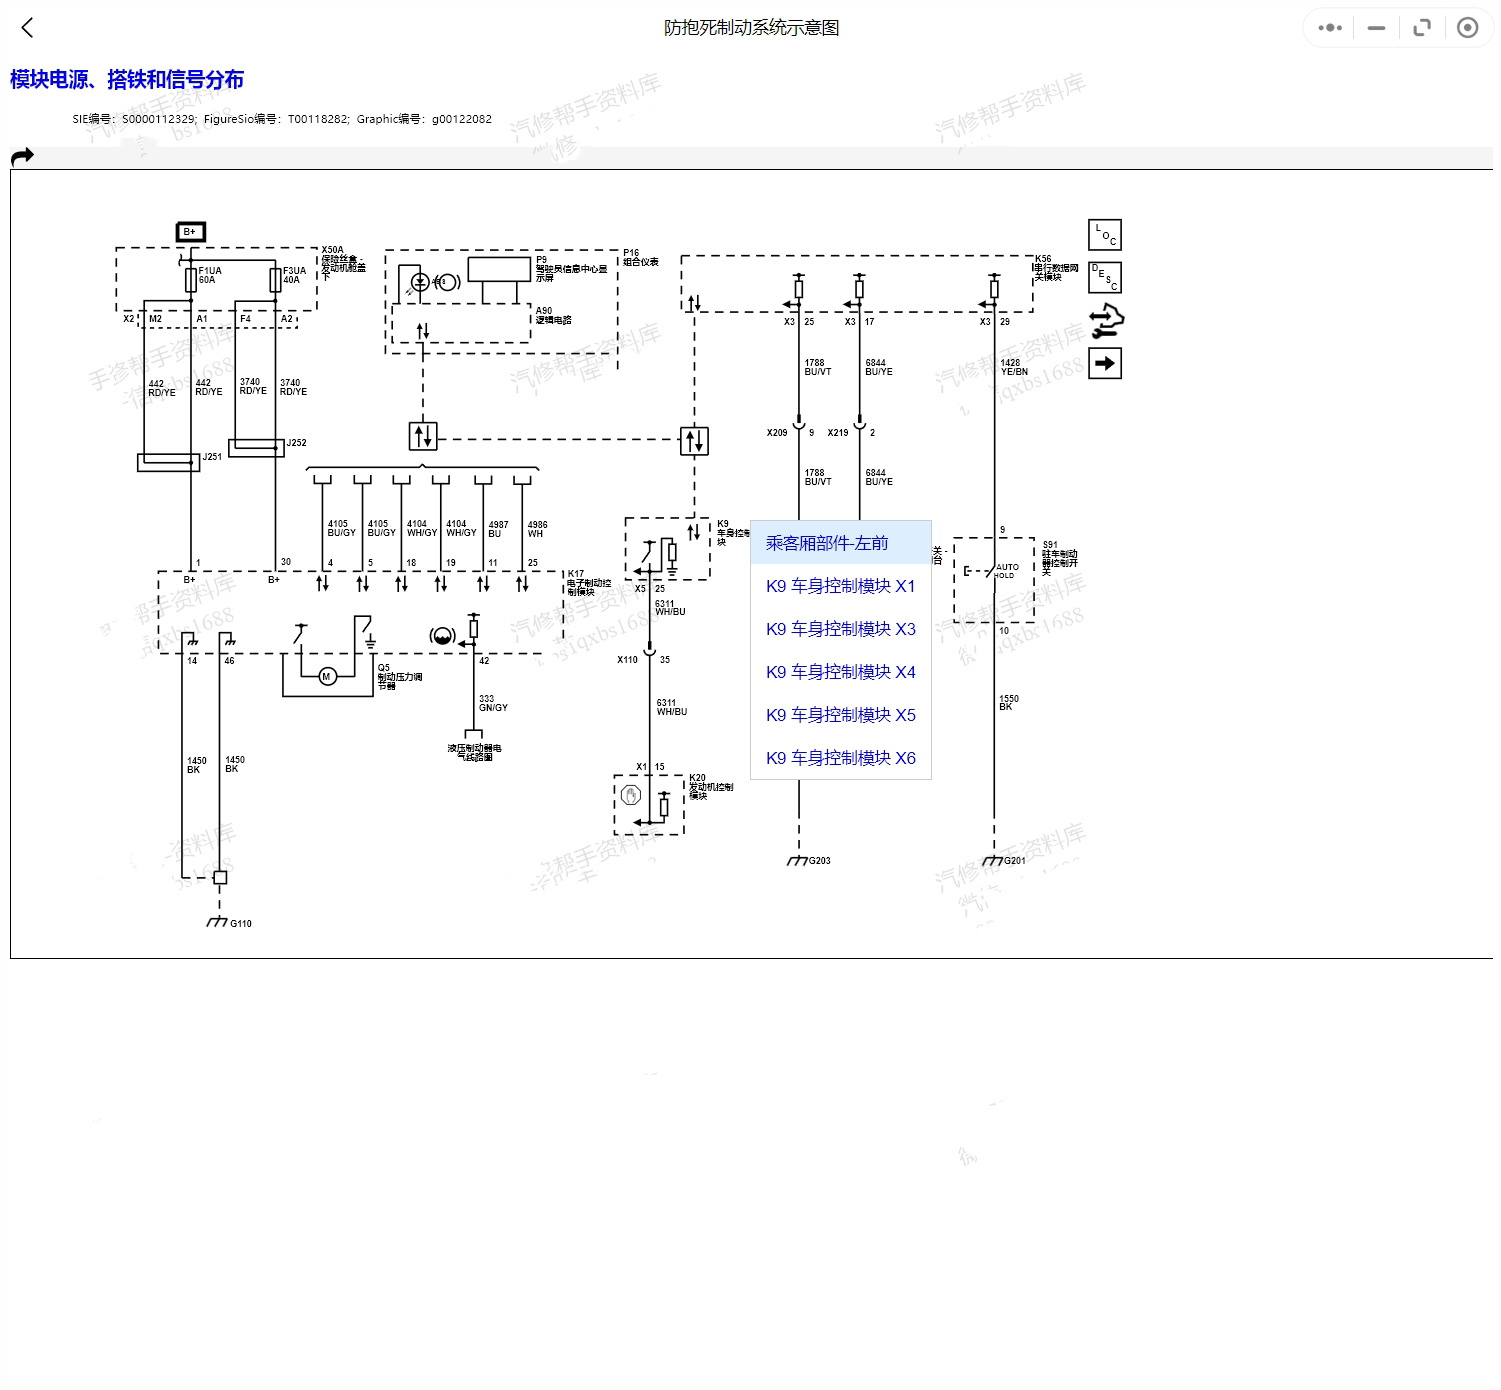The image size is (1501, 1390).
Task: Open the three-dot more options menu
Action: click(1329, 28)
